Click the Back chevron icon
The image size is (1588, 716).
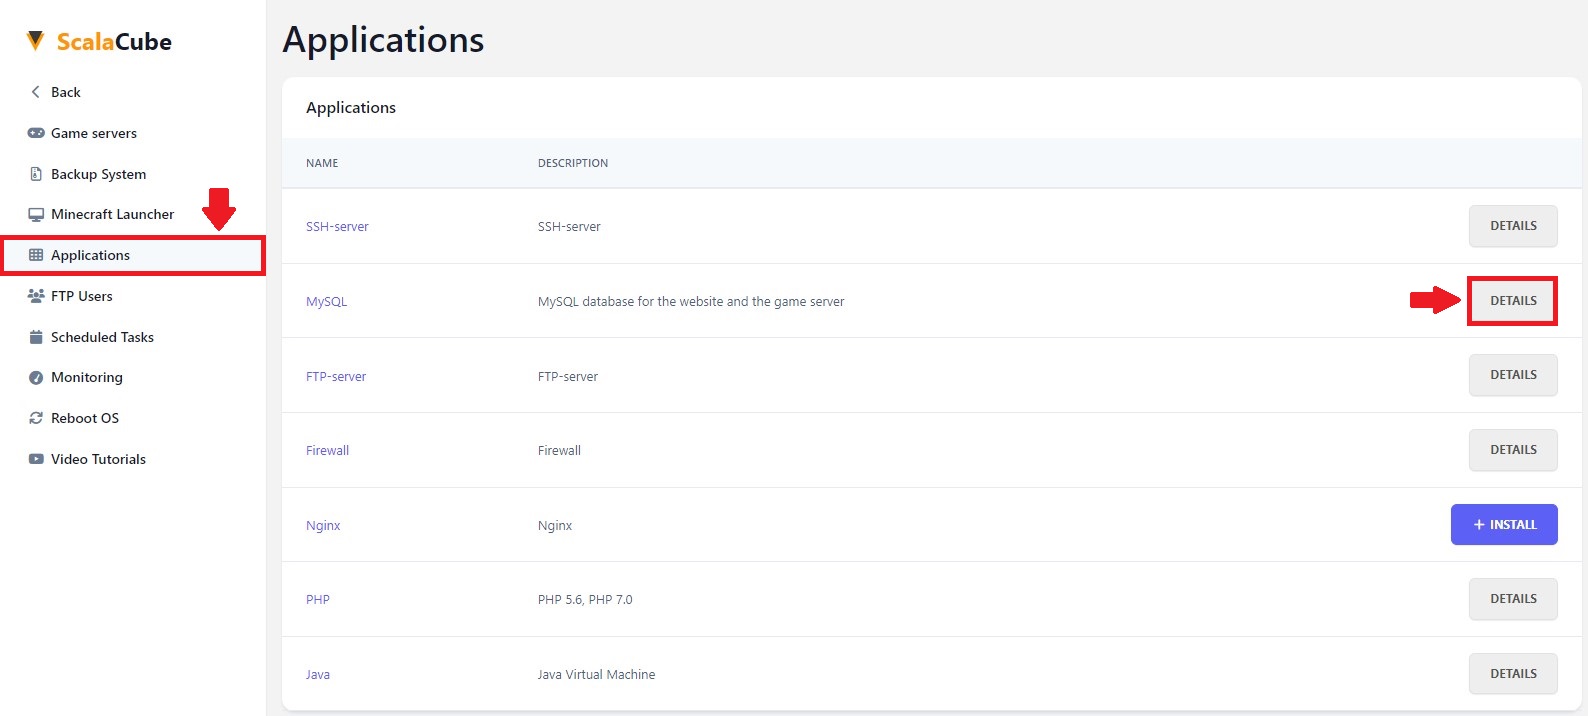pos(35,92)
